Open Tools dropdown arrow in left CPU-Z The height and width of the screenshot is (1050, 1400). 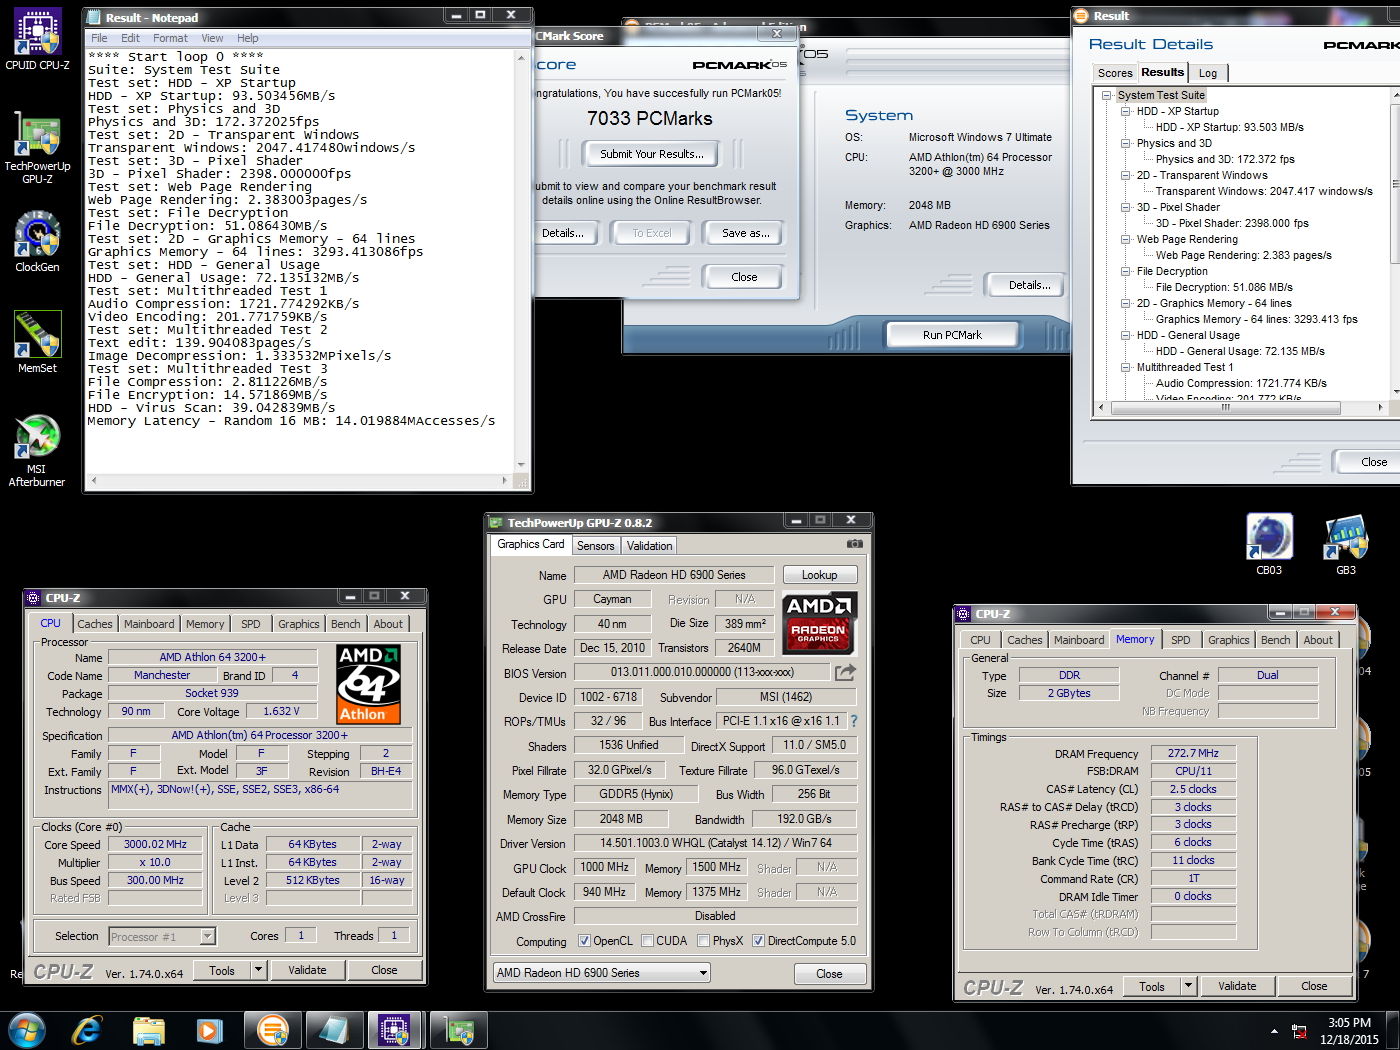pyautogui.click(x=258, y=970)
